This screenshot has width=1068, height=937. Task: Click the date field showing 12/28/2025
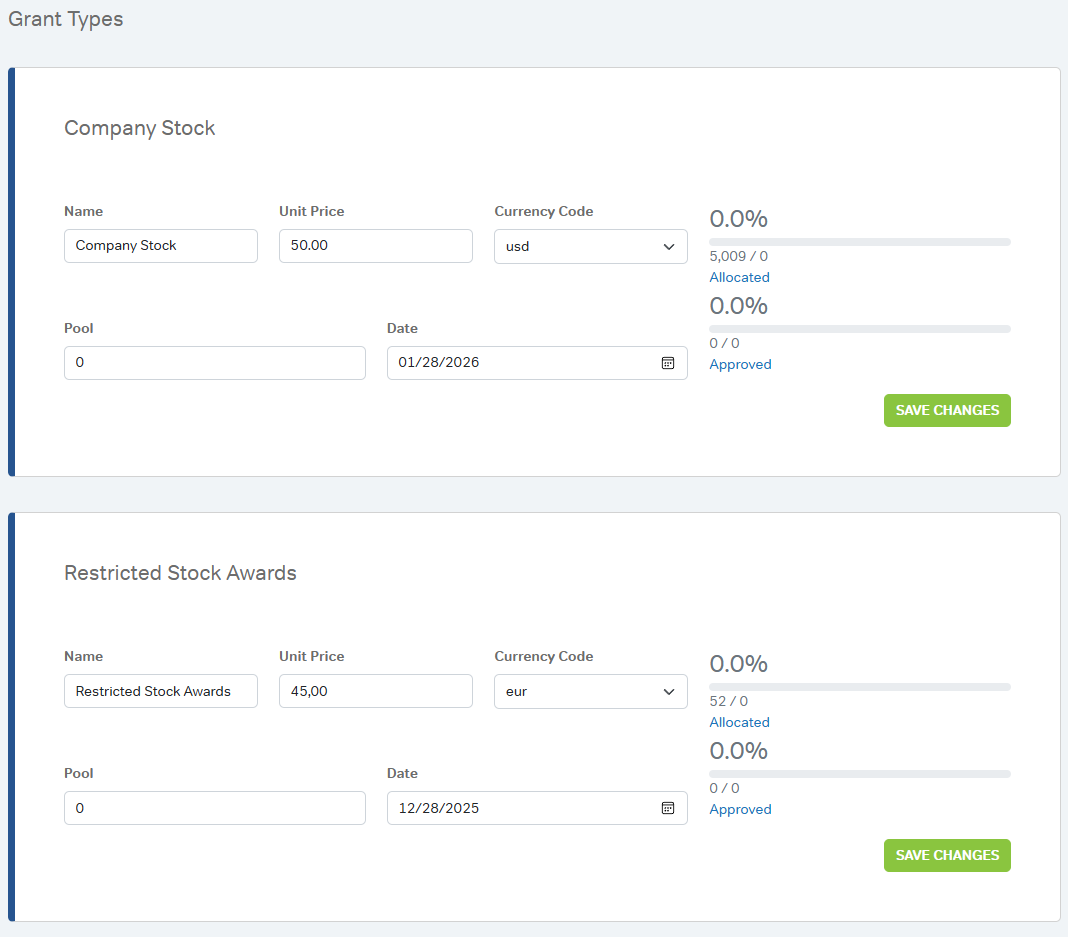coord(520,808)
